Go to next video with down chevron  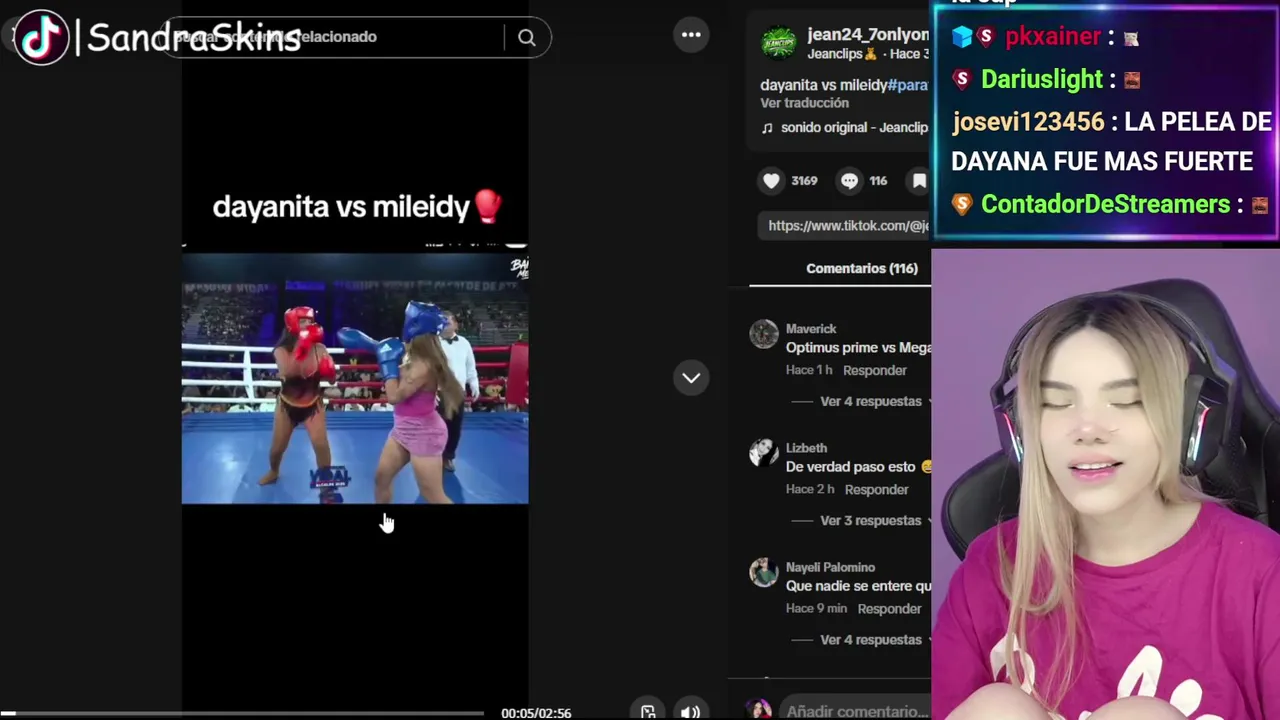(x=691, y=378)
